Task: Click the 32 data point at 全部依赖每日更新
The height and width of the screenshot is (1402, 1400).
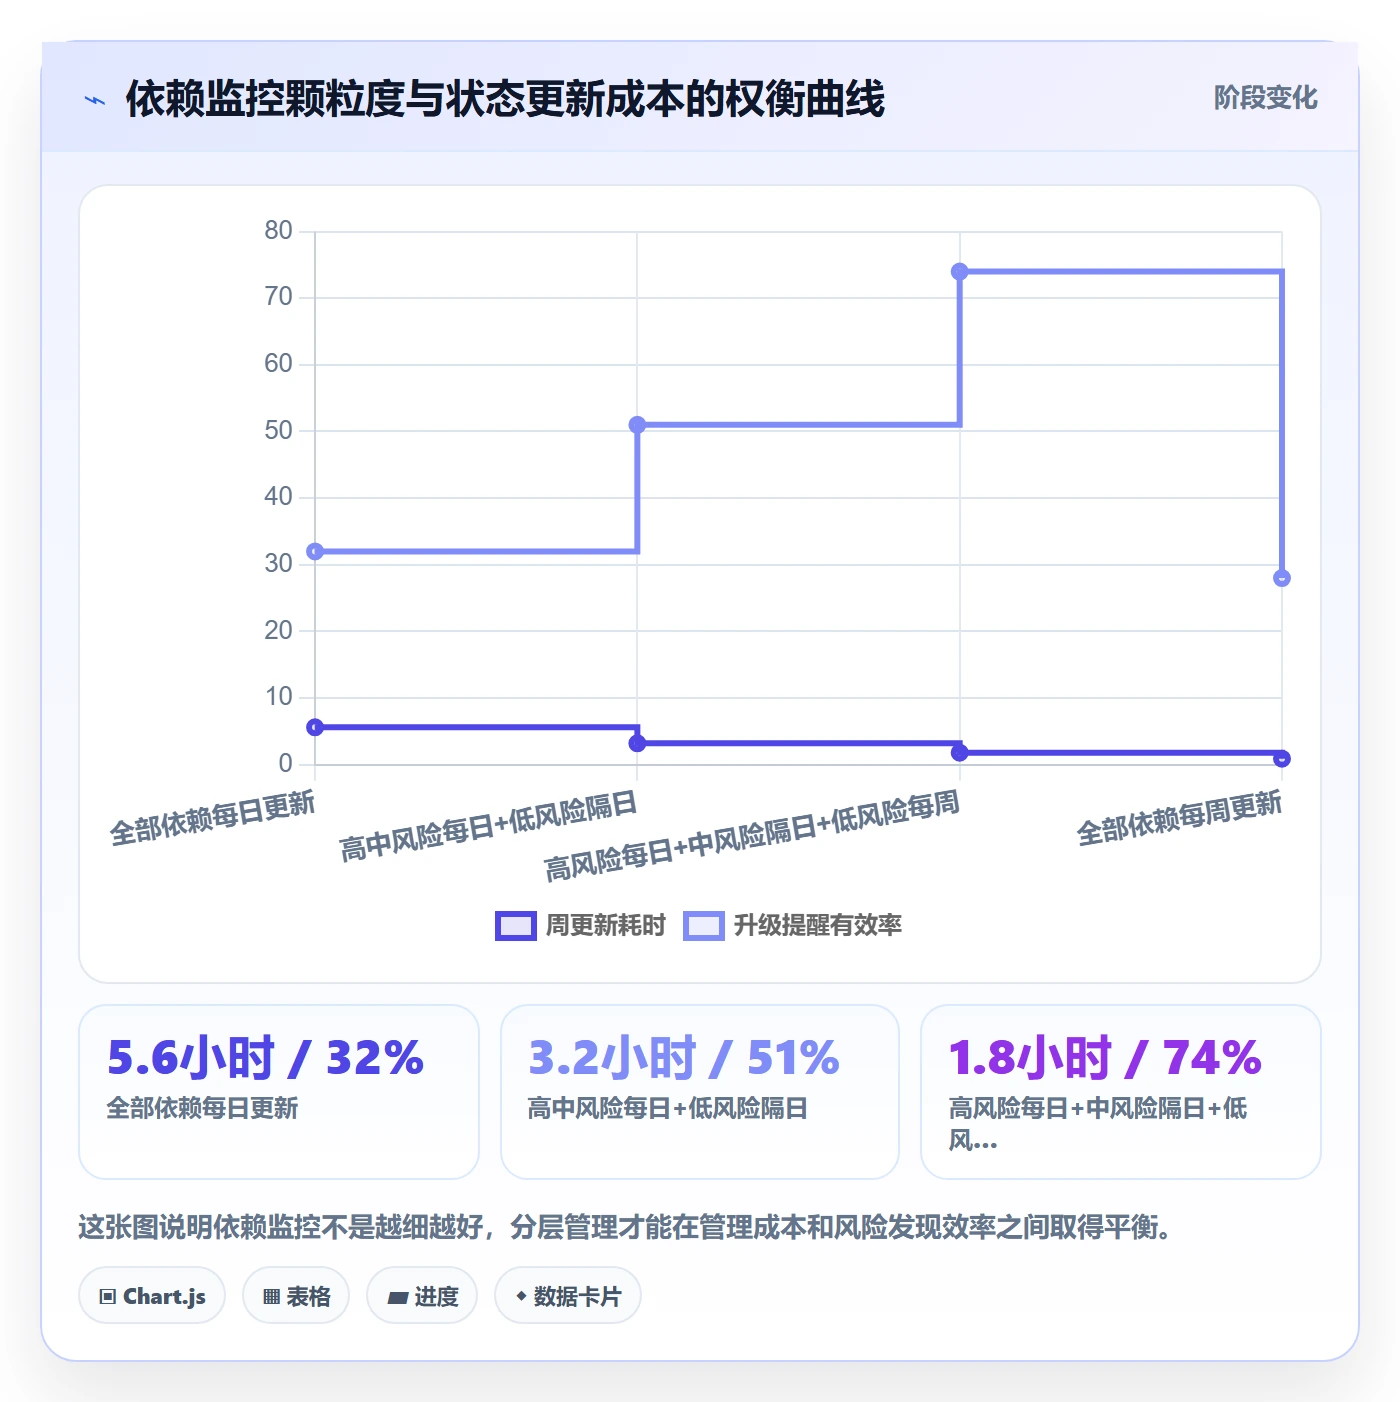Action: [315, 552]
